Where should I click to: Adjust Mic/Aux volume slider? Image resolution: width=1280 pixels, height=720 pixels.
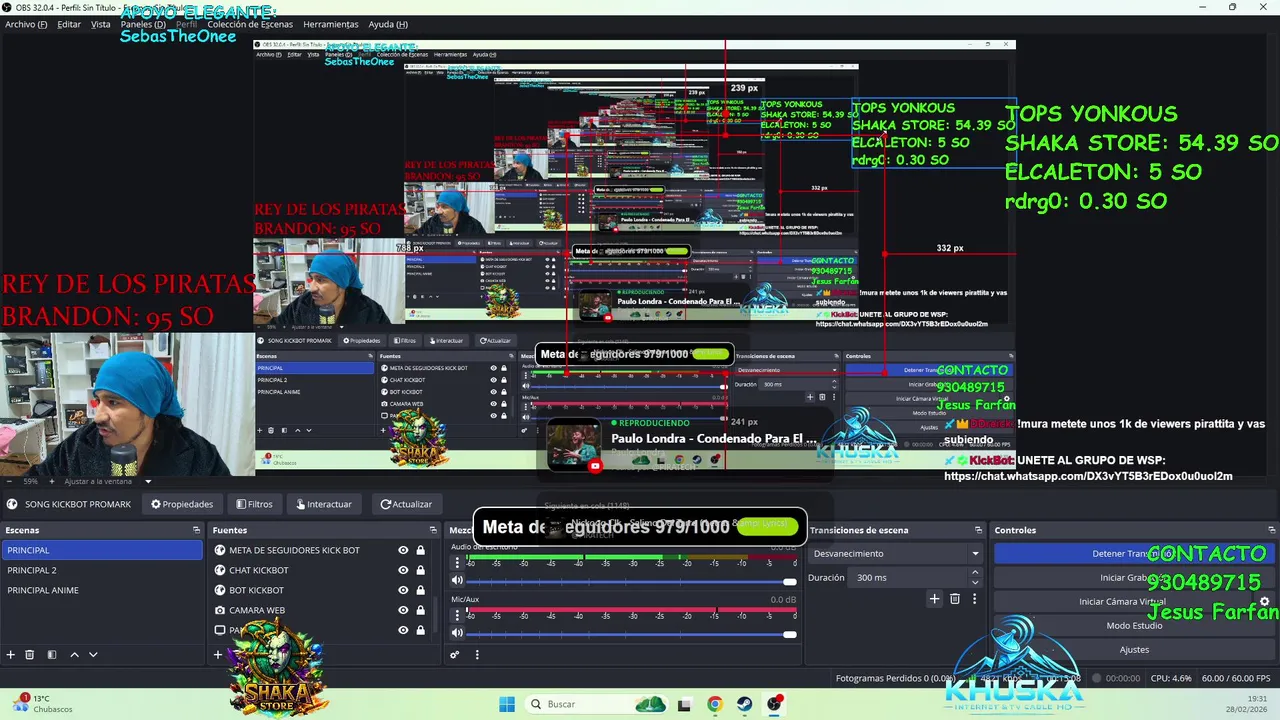(x=630, y=634)
